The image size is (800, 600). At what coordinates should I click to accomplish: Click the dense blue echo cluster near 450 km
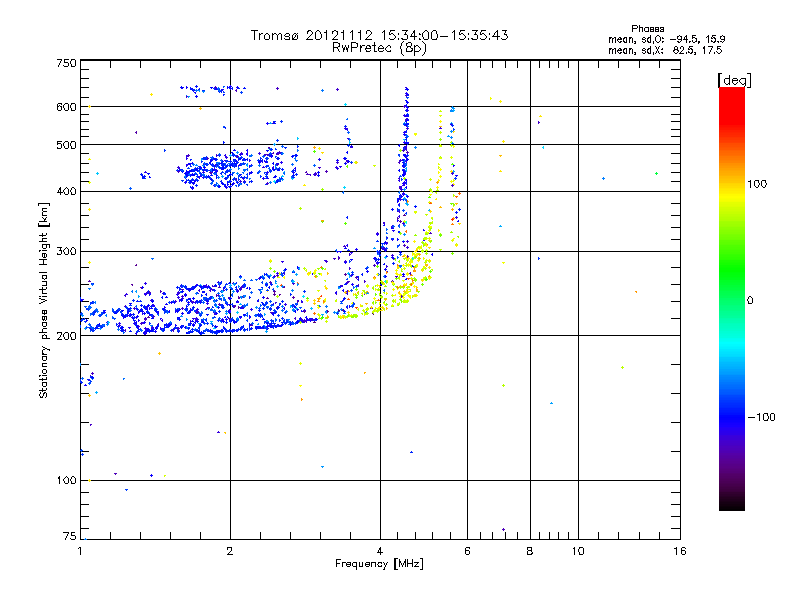[219, 170]
